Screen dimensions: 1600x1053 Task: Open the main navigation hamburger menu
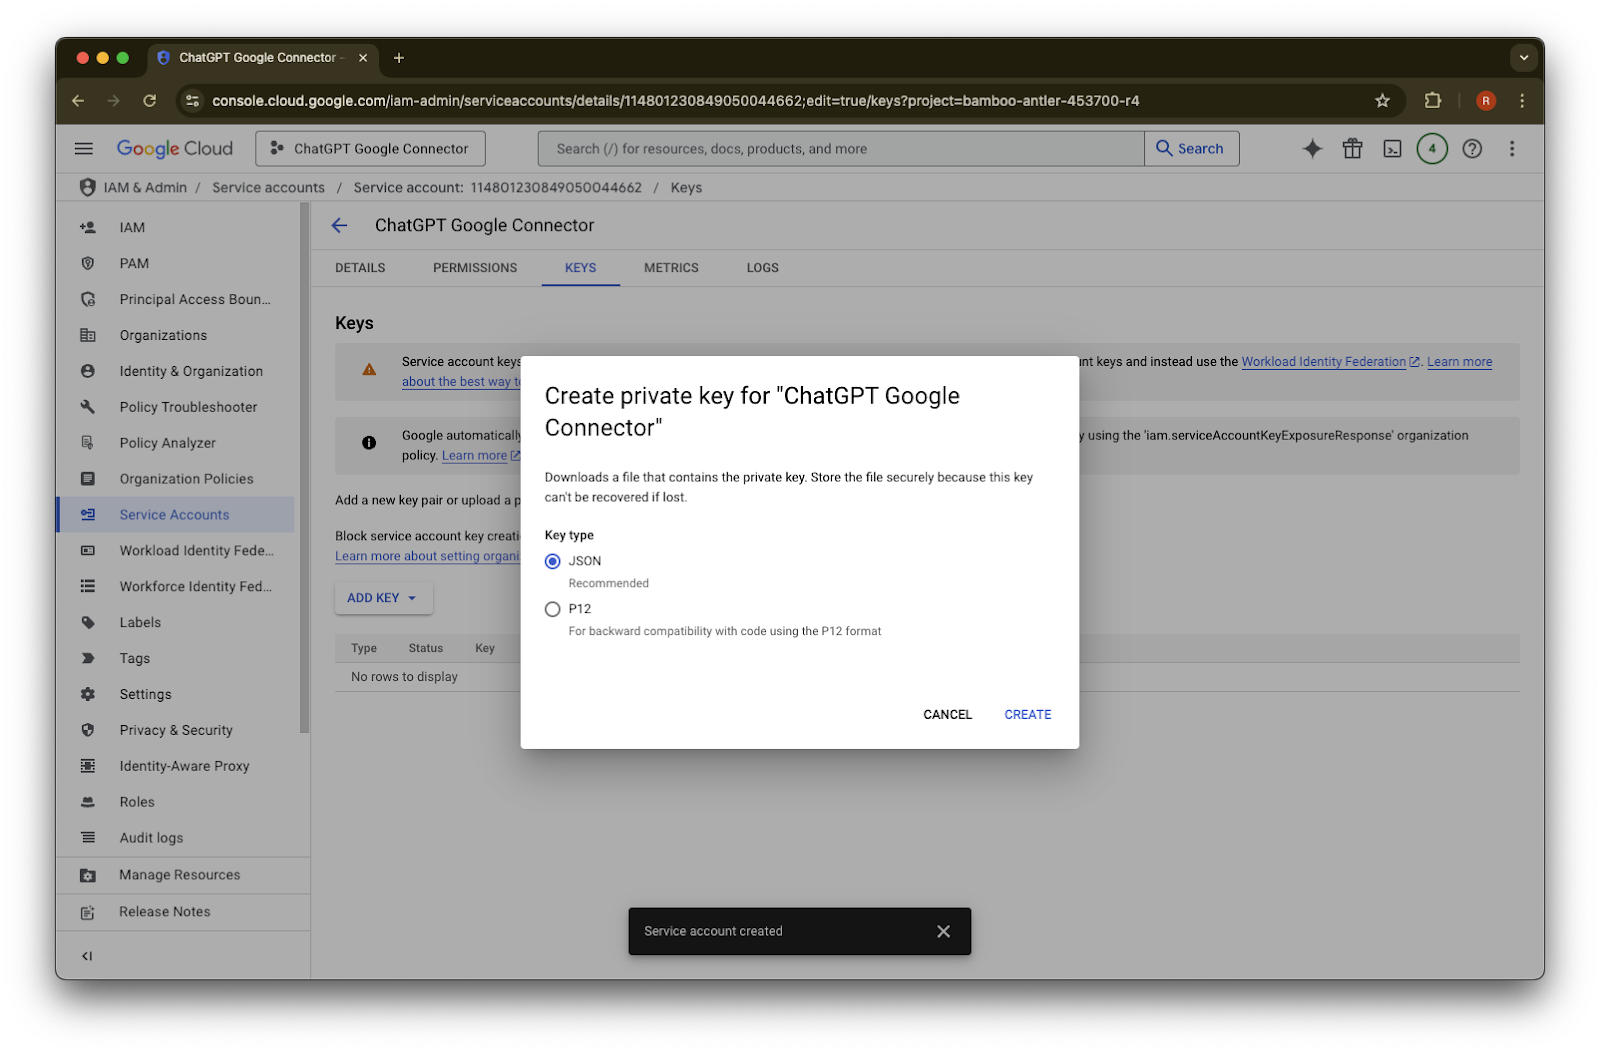coord(84,149)
